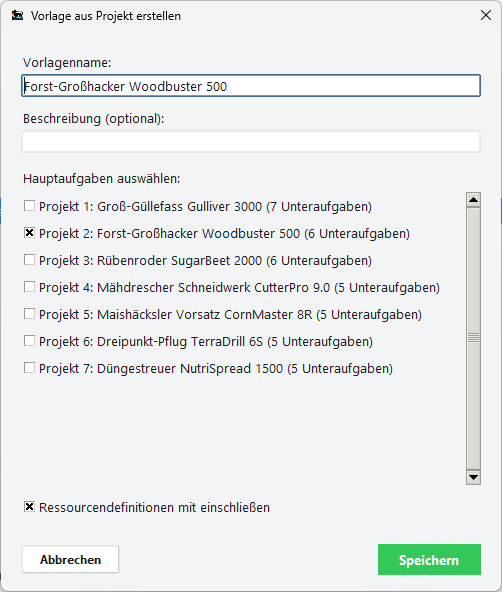Image resolution: width=502 pixels, height=592 pixels.
Task: Uncheck Projekt 2 Forst-Großhacker Woodbuster 500
Action: click(x=29, y=233)
